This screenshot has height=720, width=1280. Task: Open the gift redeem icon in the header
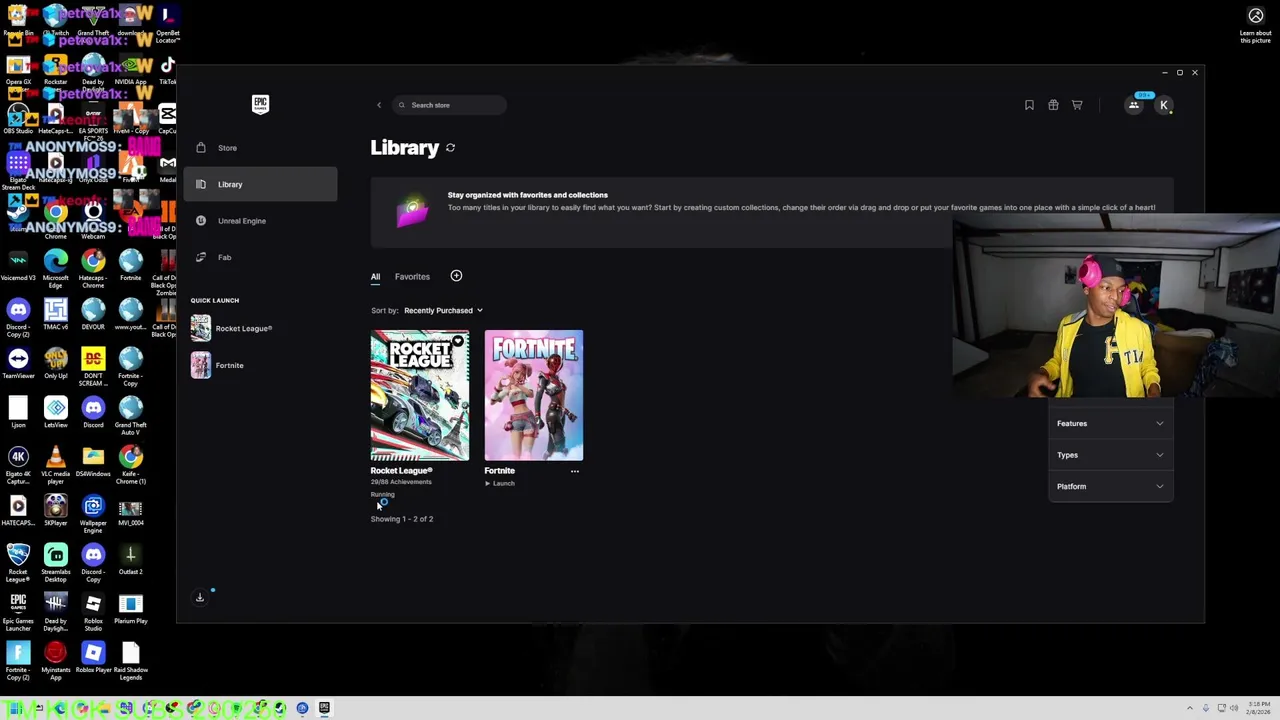click(x=1053, y=105)
